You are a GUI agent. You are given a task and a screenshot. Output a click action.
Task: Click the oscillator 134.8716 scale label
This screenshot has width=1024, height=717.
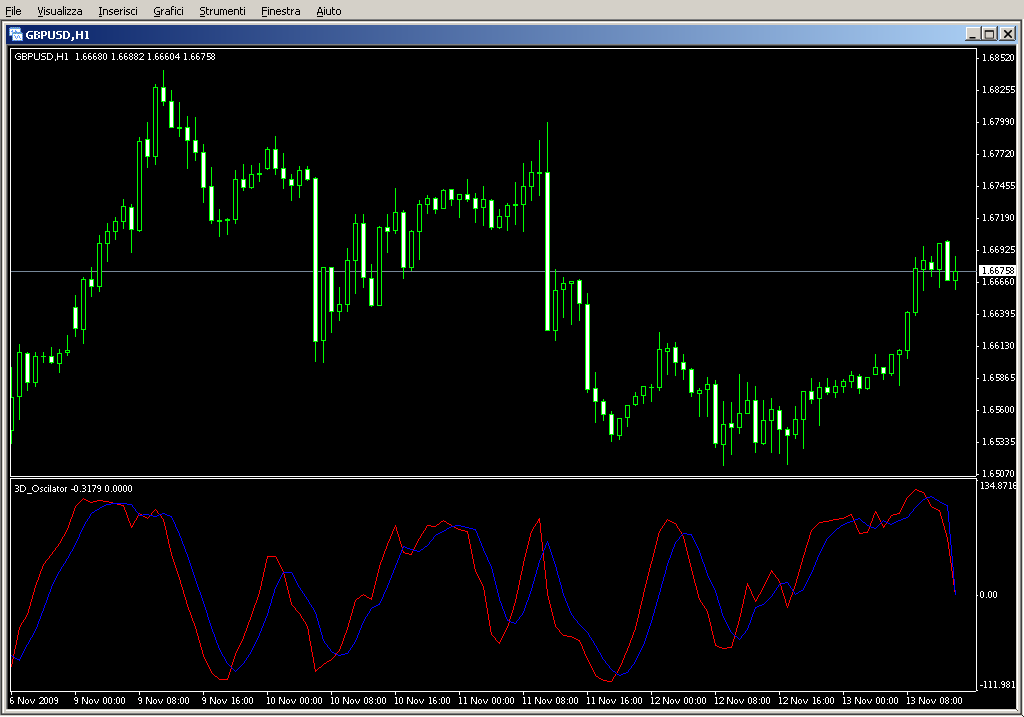pos(998,485)
